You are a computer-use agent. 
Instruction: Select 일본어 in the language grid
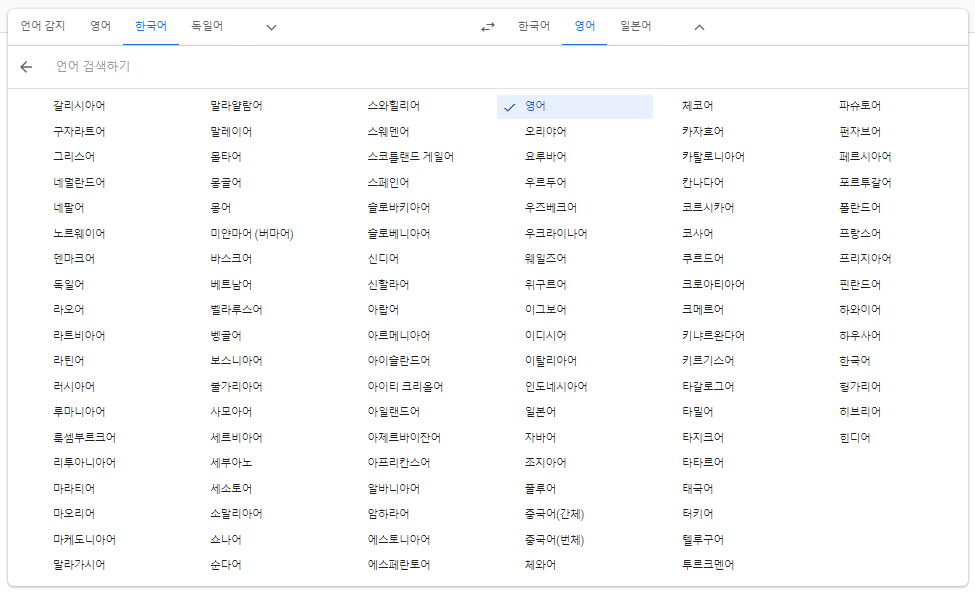pos(540,412)
